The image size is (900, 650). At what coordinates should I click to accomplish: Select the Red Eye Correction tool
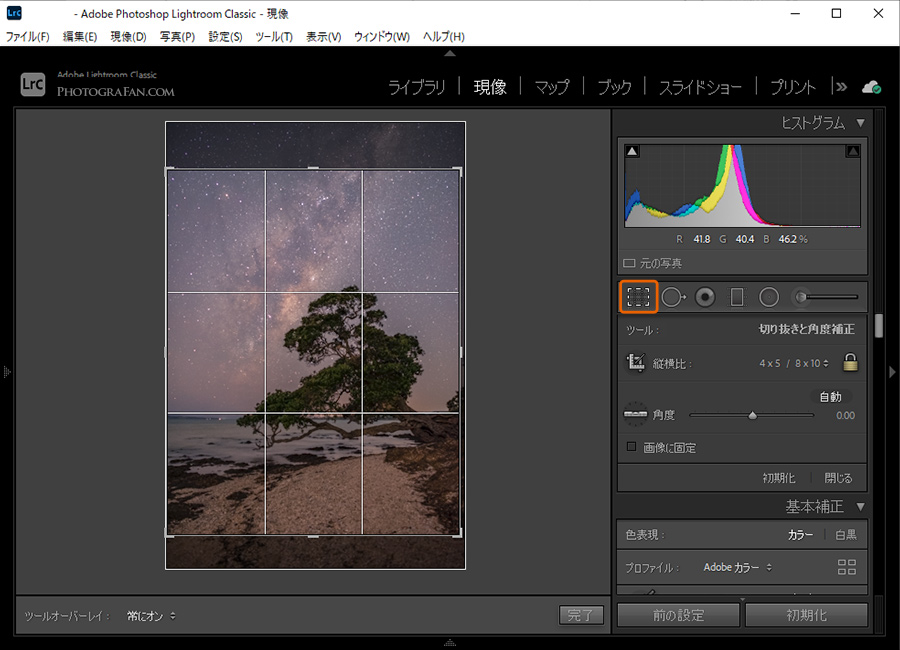tap(705, 297)
